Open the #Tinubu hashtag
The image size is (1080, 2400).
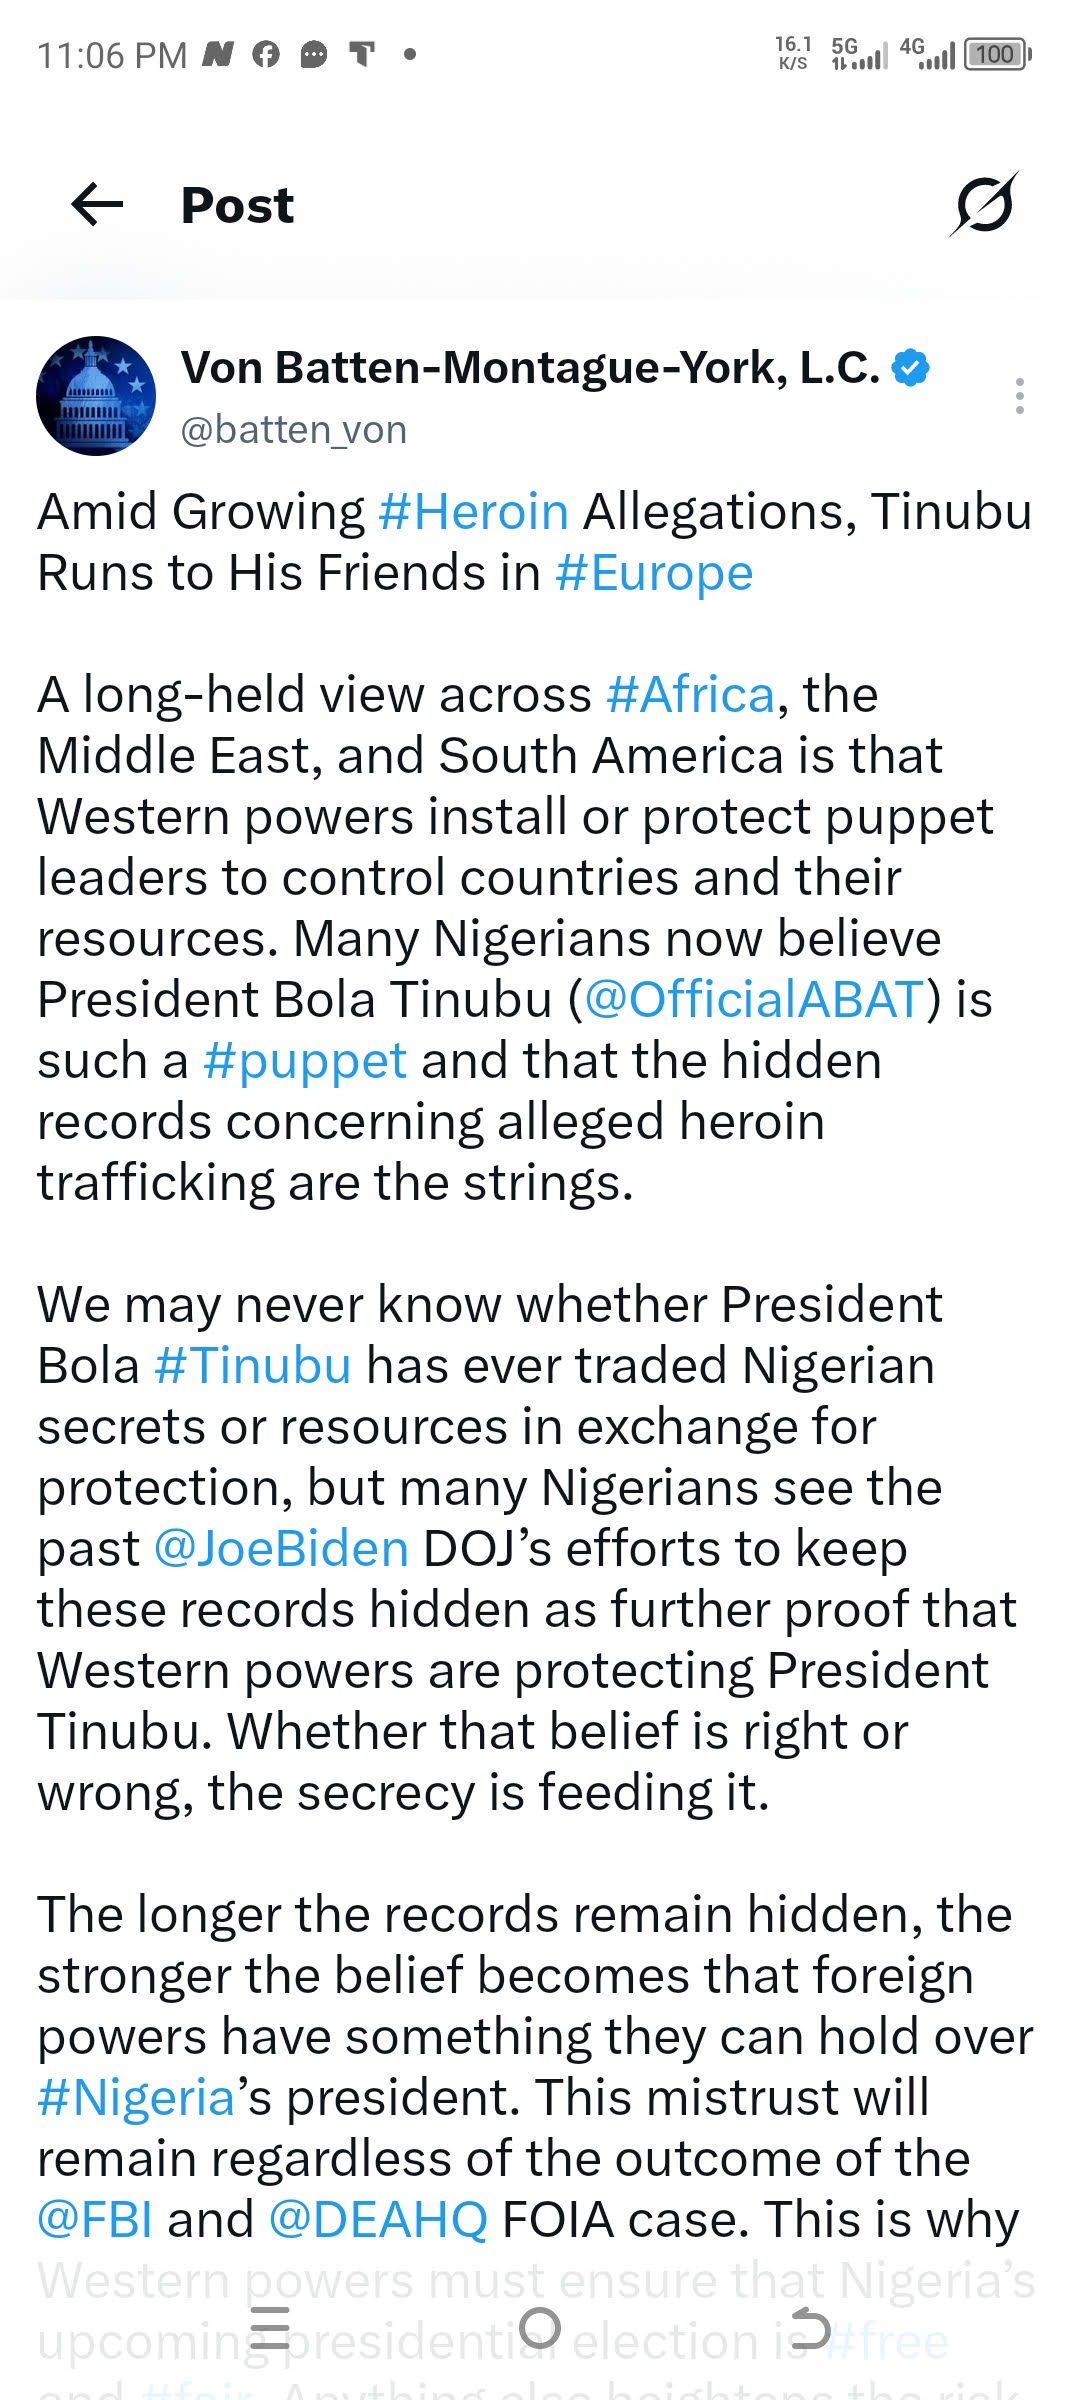[x=253, y=1365]
